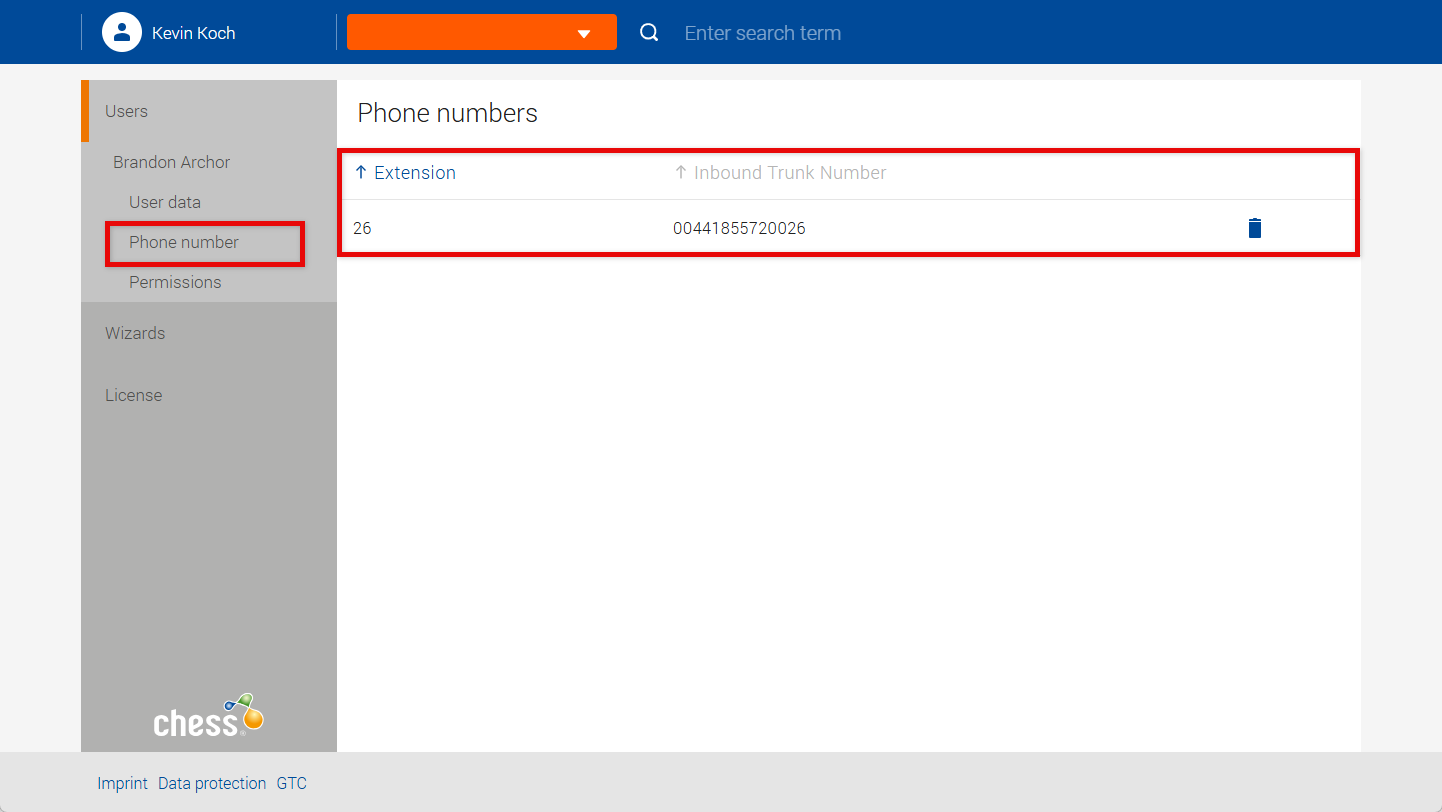Click the Inbound Trunk Number sort arrow
The height and width of the screenshot is (812, 1442).
pyautogui.click(x=681, y=172)
